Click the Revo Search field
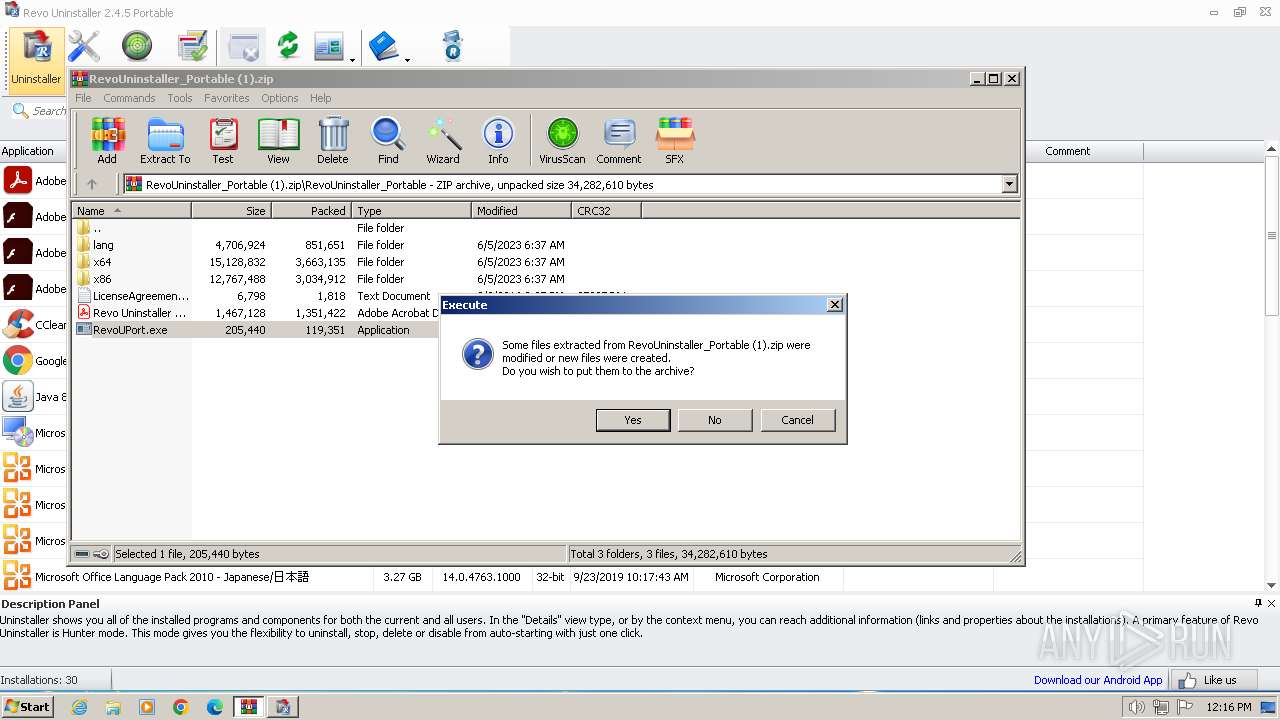1280x720 pixels. click(x=40, y=111)
